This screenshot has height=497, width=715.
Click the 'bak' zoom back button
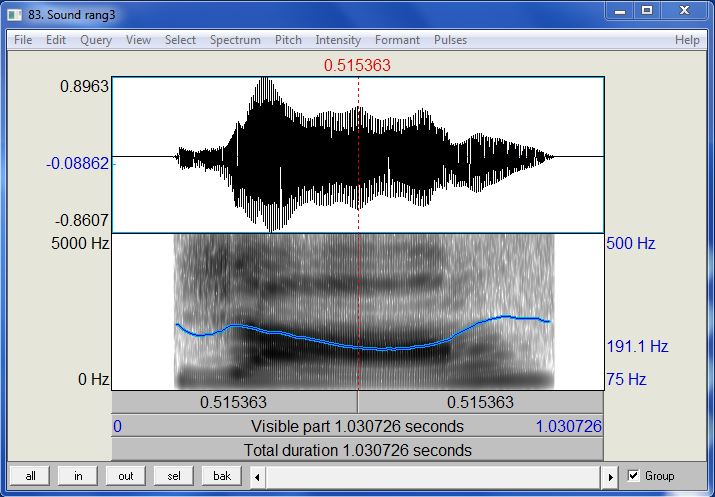click(222, 476)
